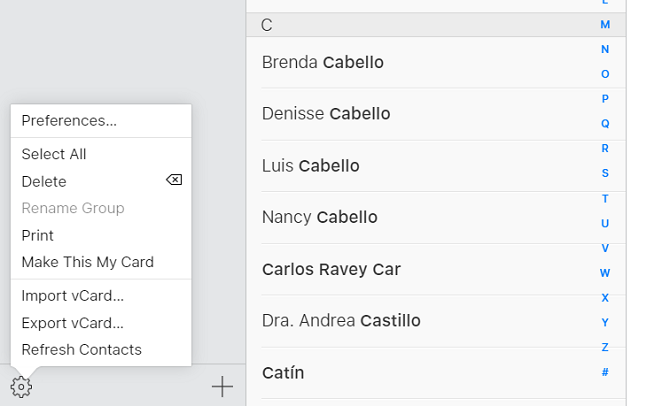Jump to letter S in index
Screen dimensions: 670x406
coord(605,173)
